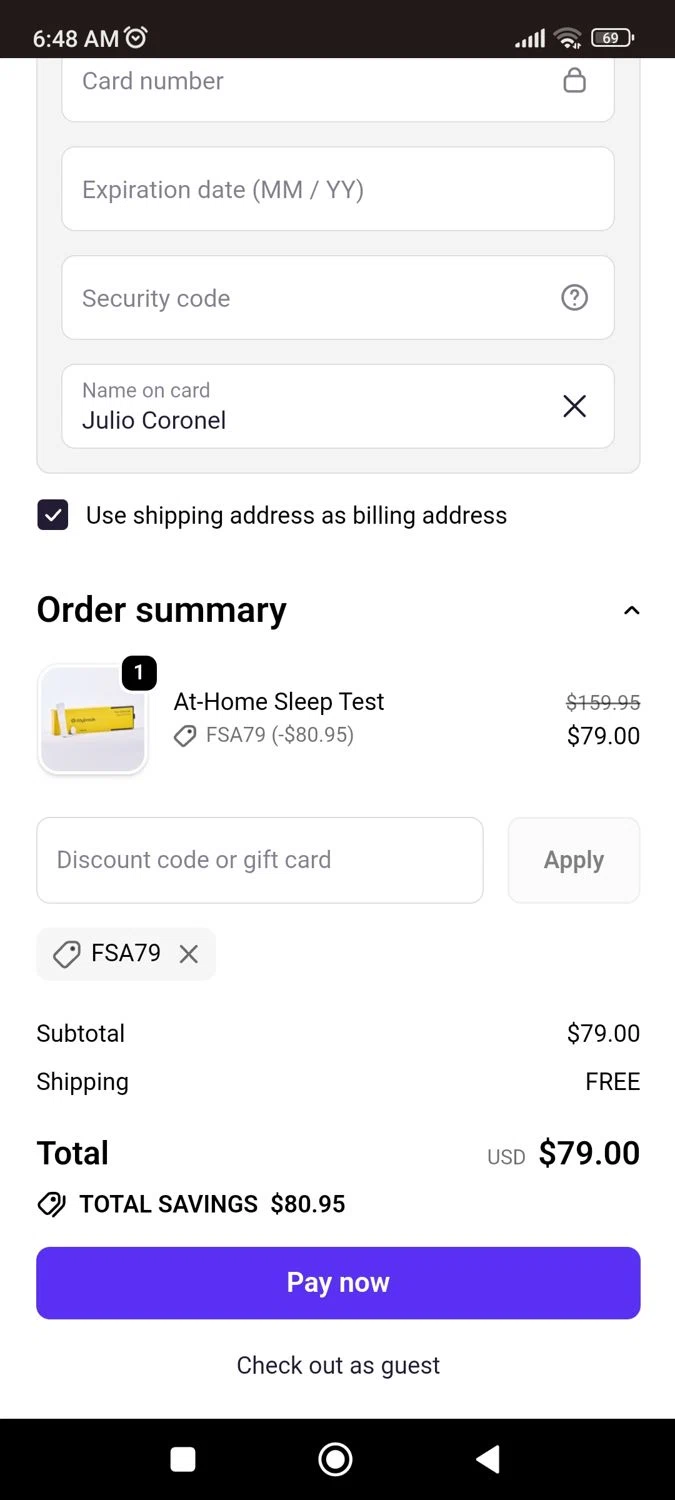
Task: Tap the At-Home Sleep Test thumbnail
Action: click(93, 720)
